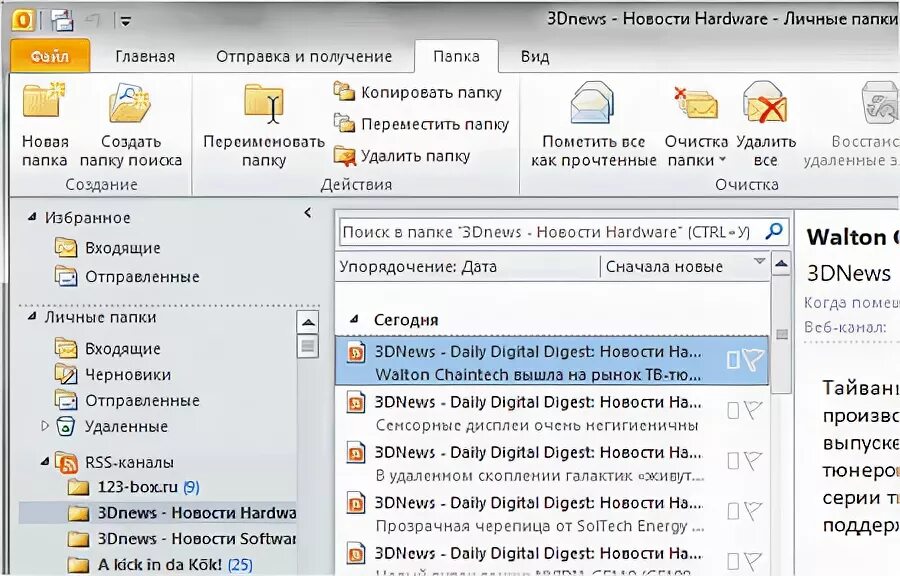
Task: Switch to the Отправка и получение tab
Action: point(304,56)
